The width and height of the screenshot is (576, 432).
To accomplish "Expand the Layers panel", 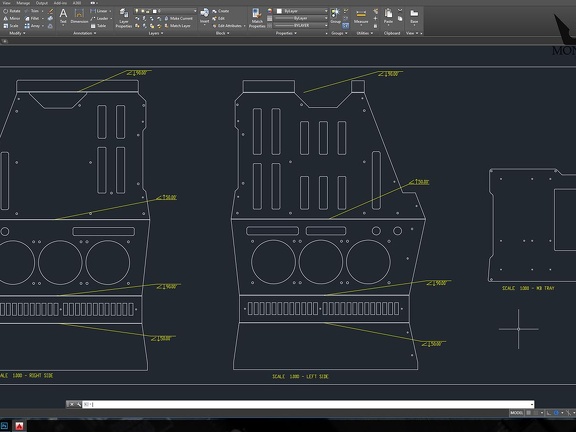I will (x=156, y=33).
